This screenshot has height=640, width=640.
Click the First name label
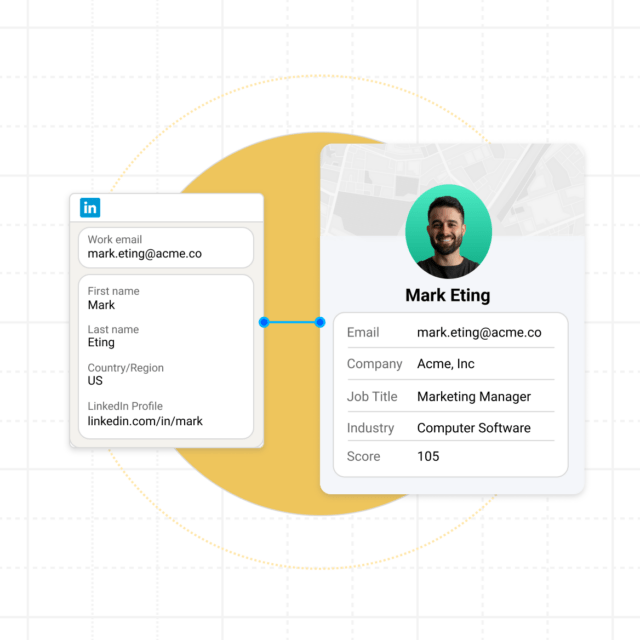[113, 291]
